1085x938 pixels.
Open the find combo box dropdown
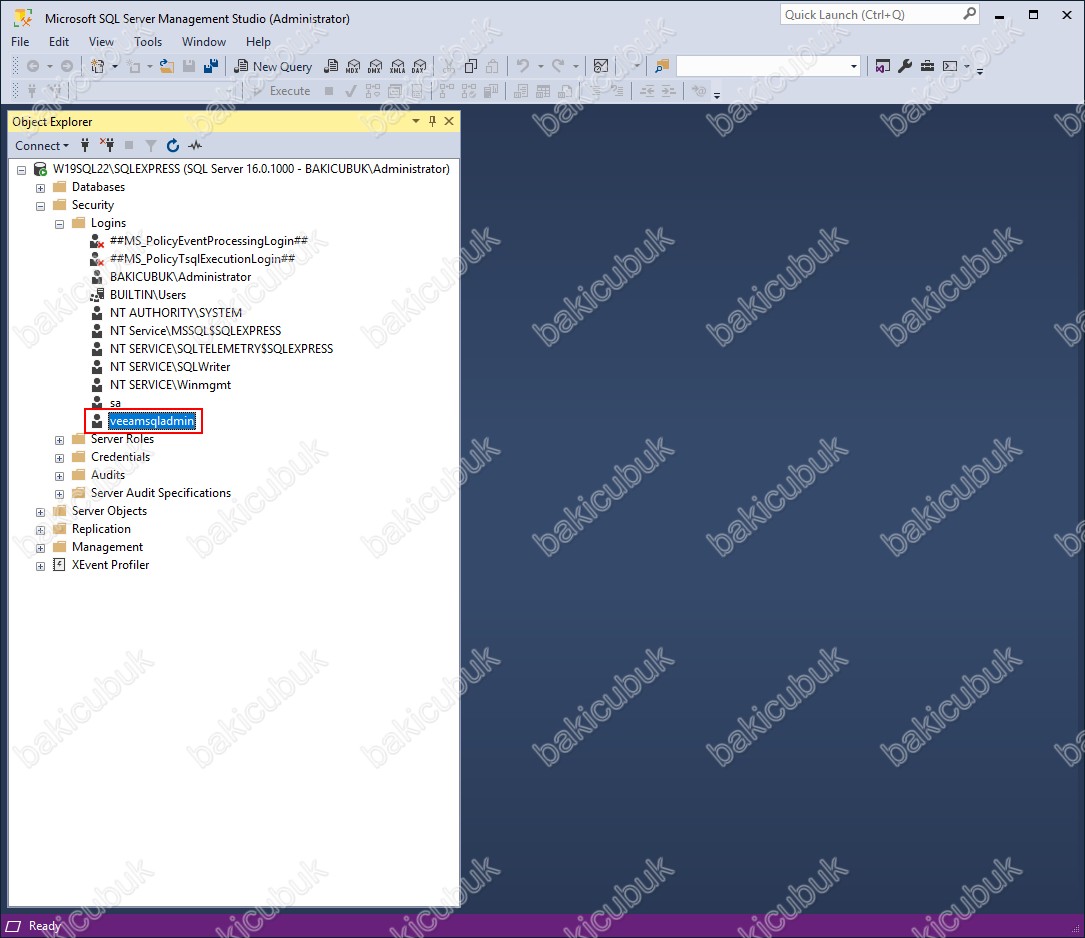854,66
